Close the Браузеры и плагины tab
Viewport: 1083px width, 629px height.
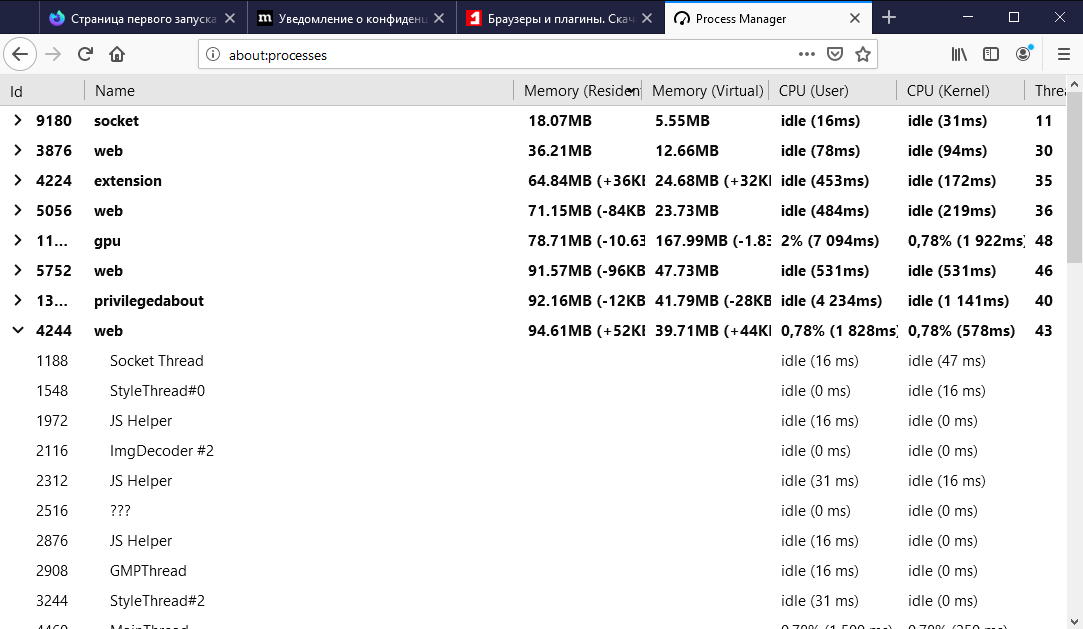point(646,18)
